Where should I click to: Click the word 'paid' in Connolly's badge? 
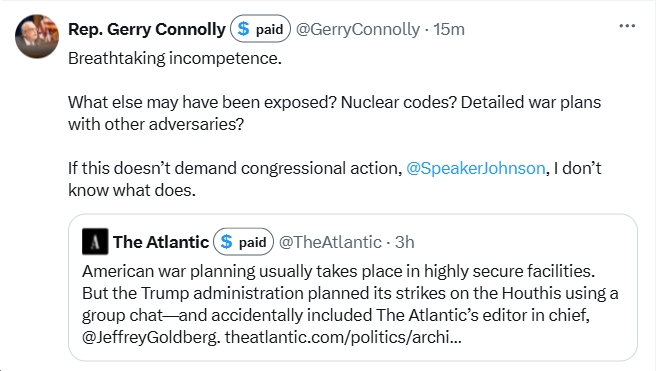click(x=269, y=29)
